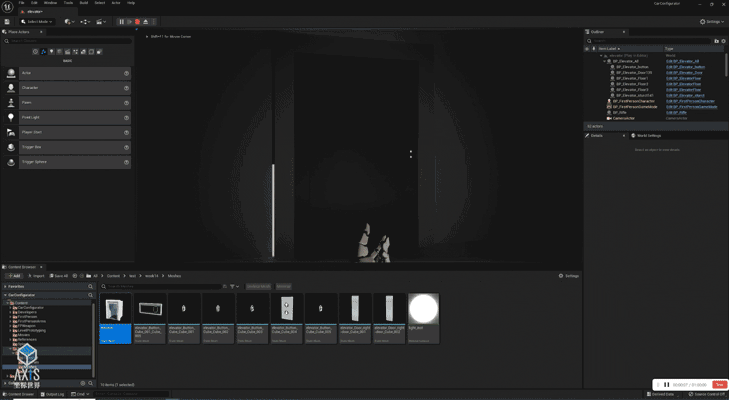Select CameraActor in the Outliner
Image resolution: width=729 pixels, height=400 pixels.
pos(623,118)
